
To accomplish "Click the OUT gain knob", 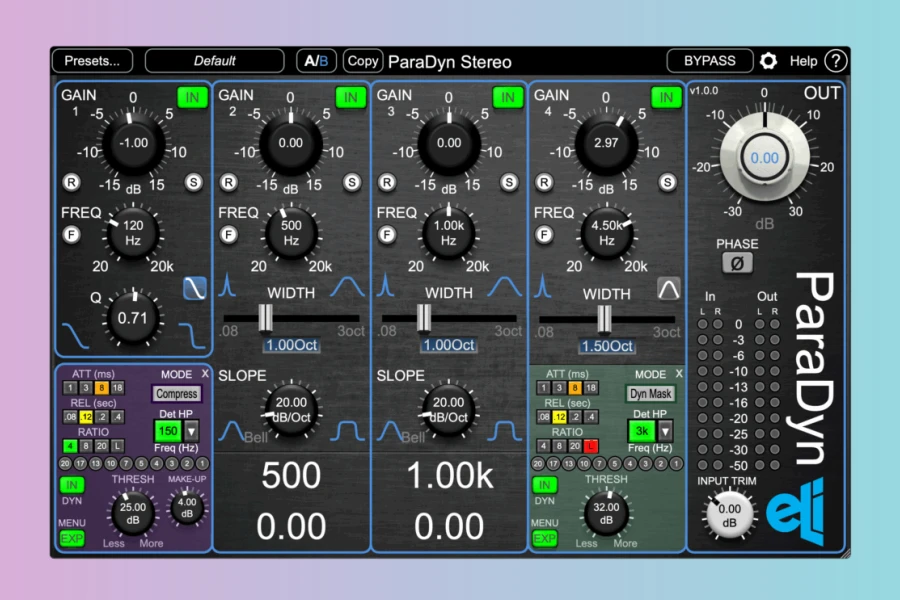I will pyautogui.click(x=765, y=157).
